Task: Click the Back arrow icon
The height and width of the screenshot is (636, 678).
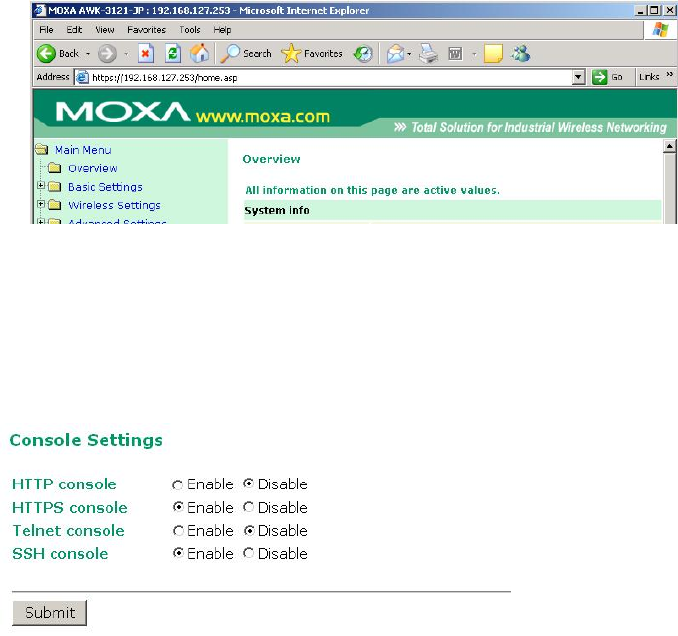Action: (46, 54)
